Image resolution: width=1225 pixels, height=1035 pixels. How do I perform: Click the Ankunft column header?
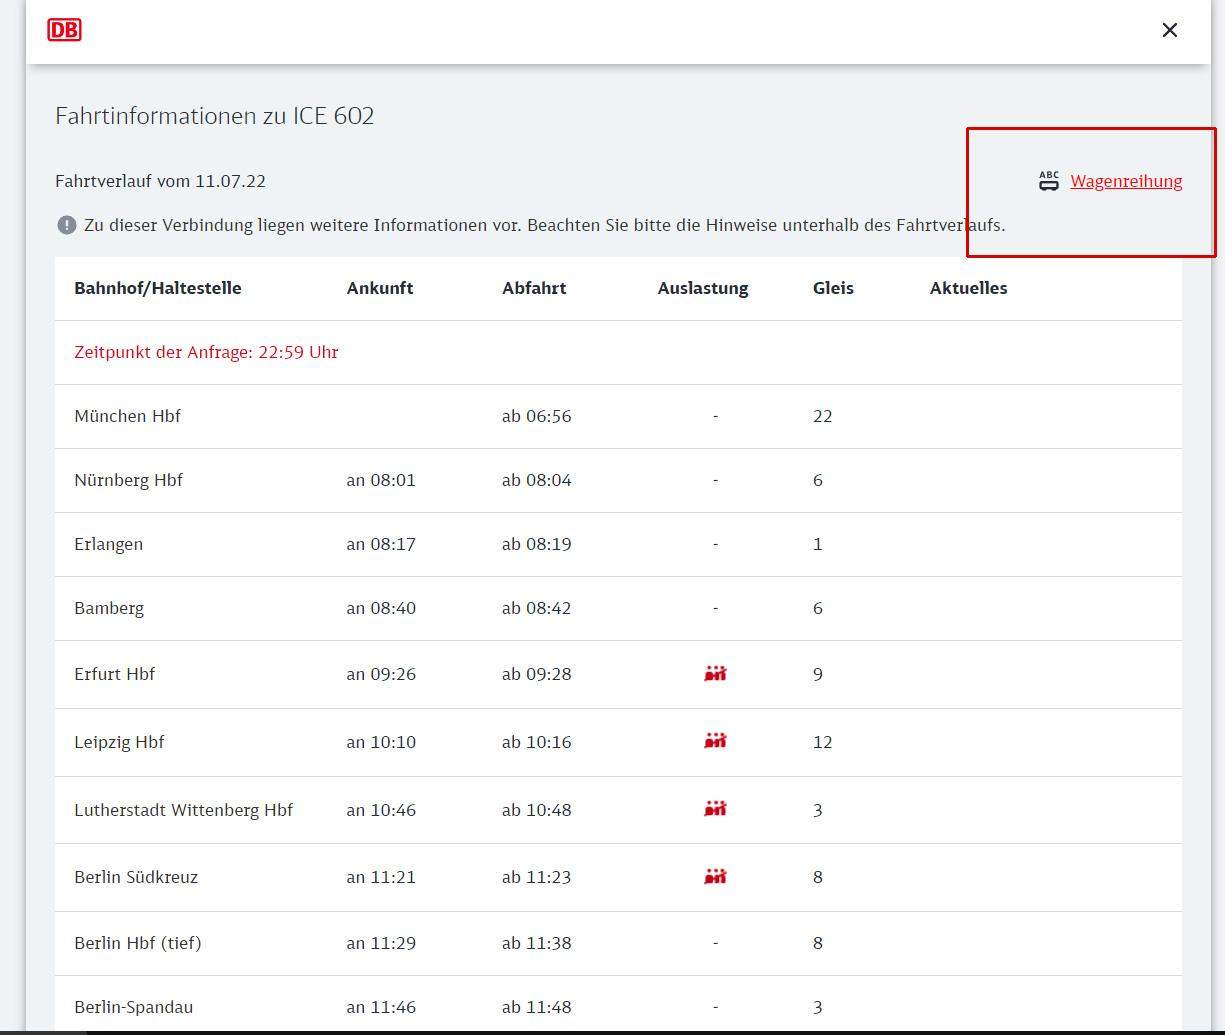click(x=380, y=288)
